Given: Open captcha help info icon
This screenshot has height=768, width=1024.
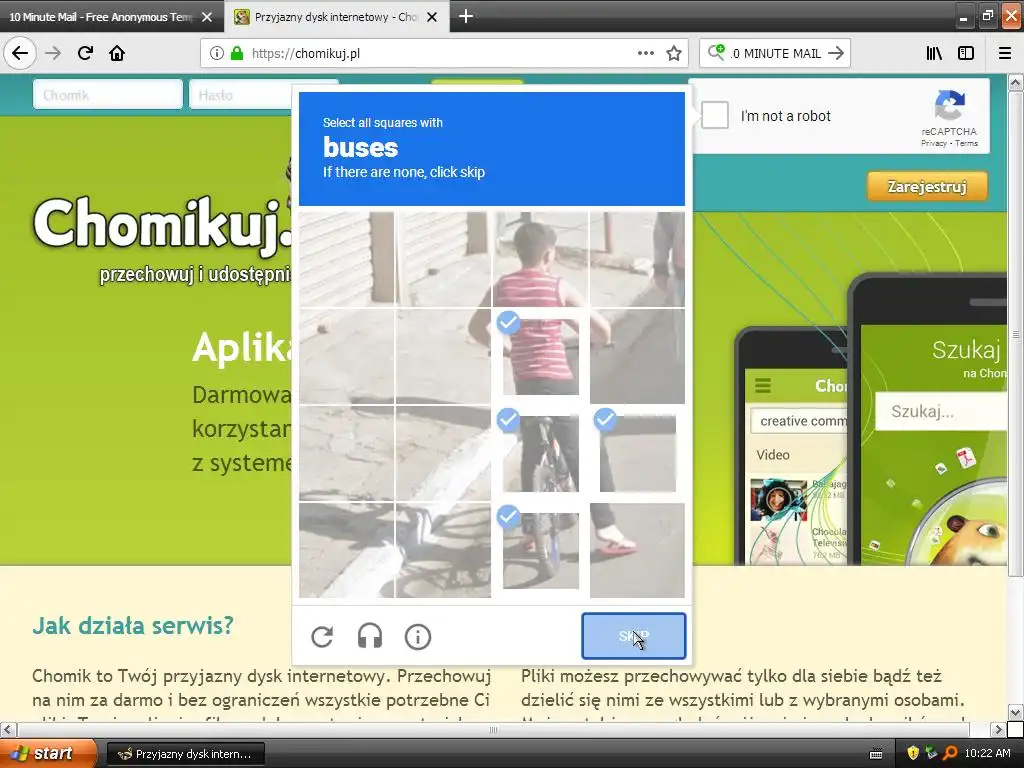Looking at the screenshot, I should [x=418, y=636].
